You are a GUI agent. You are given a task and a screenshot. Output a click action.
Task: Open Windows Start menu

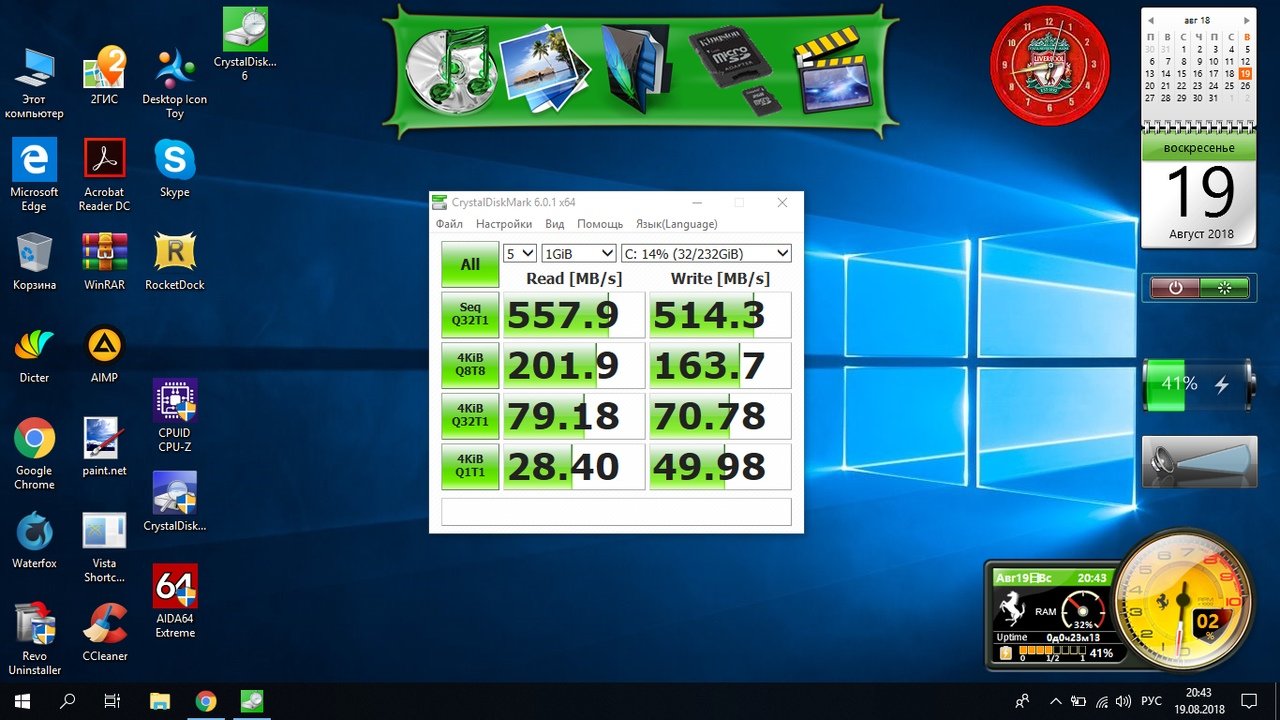22,701
